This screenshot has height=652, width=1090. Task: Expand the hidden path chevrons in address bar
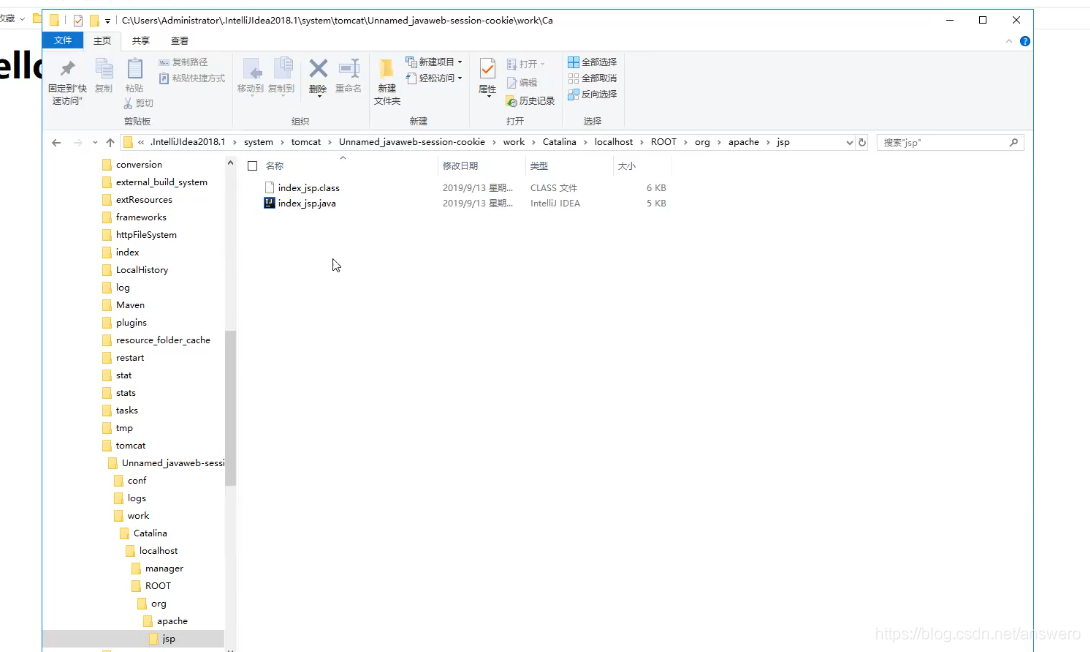tap(141, 142)
